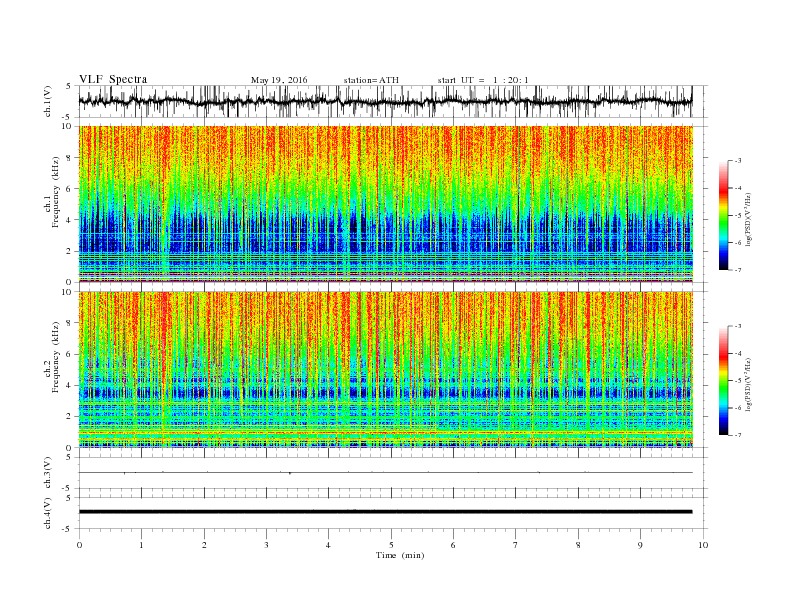
Task: Click the "10" tick on the time axis
Action: point(703,545)
